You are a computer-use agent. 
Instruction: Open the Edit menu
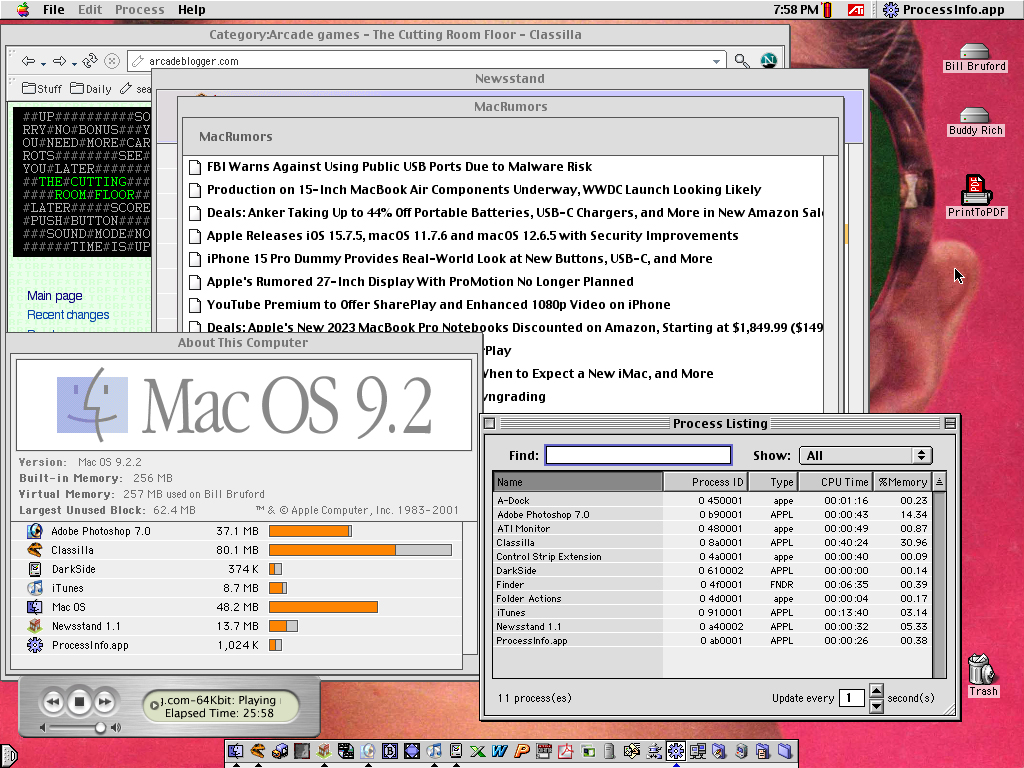[90, 9]
